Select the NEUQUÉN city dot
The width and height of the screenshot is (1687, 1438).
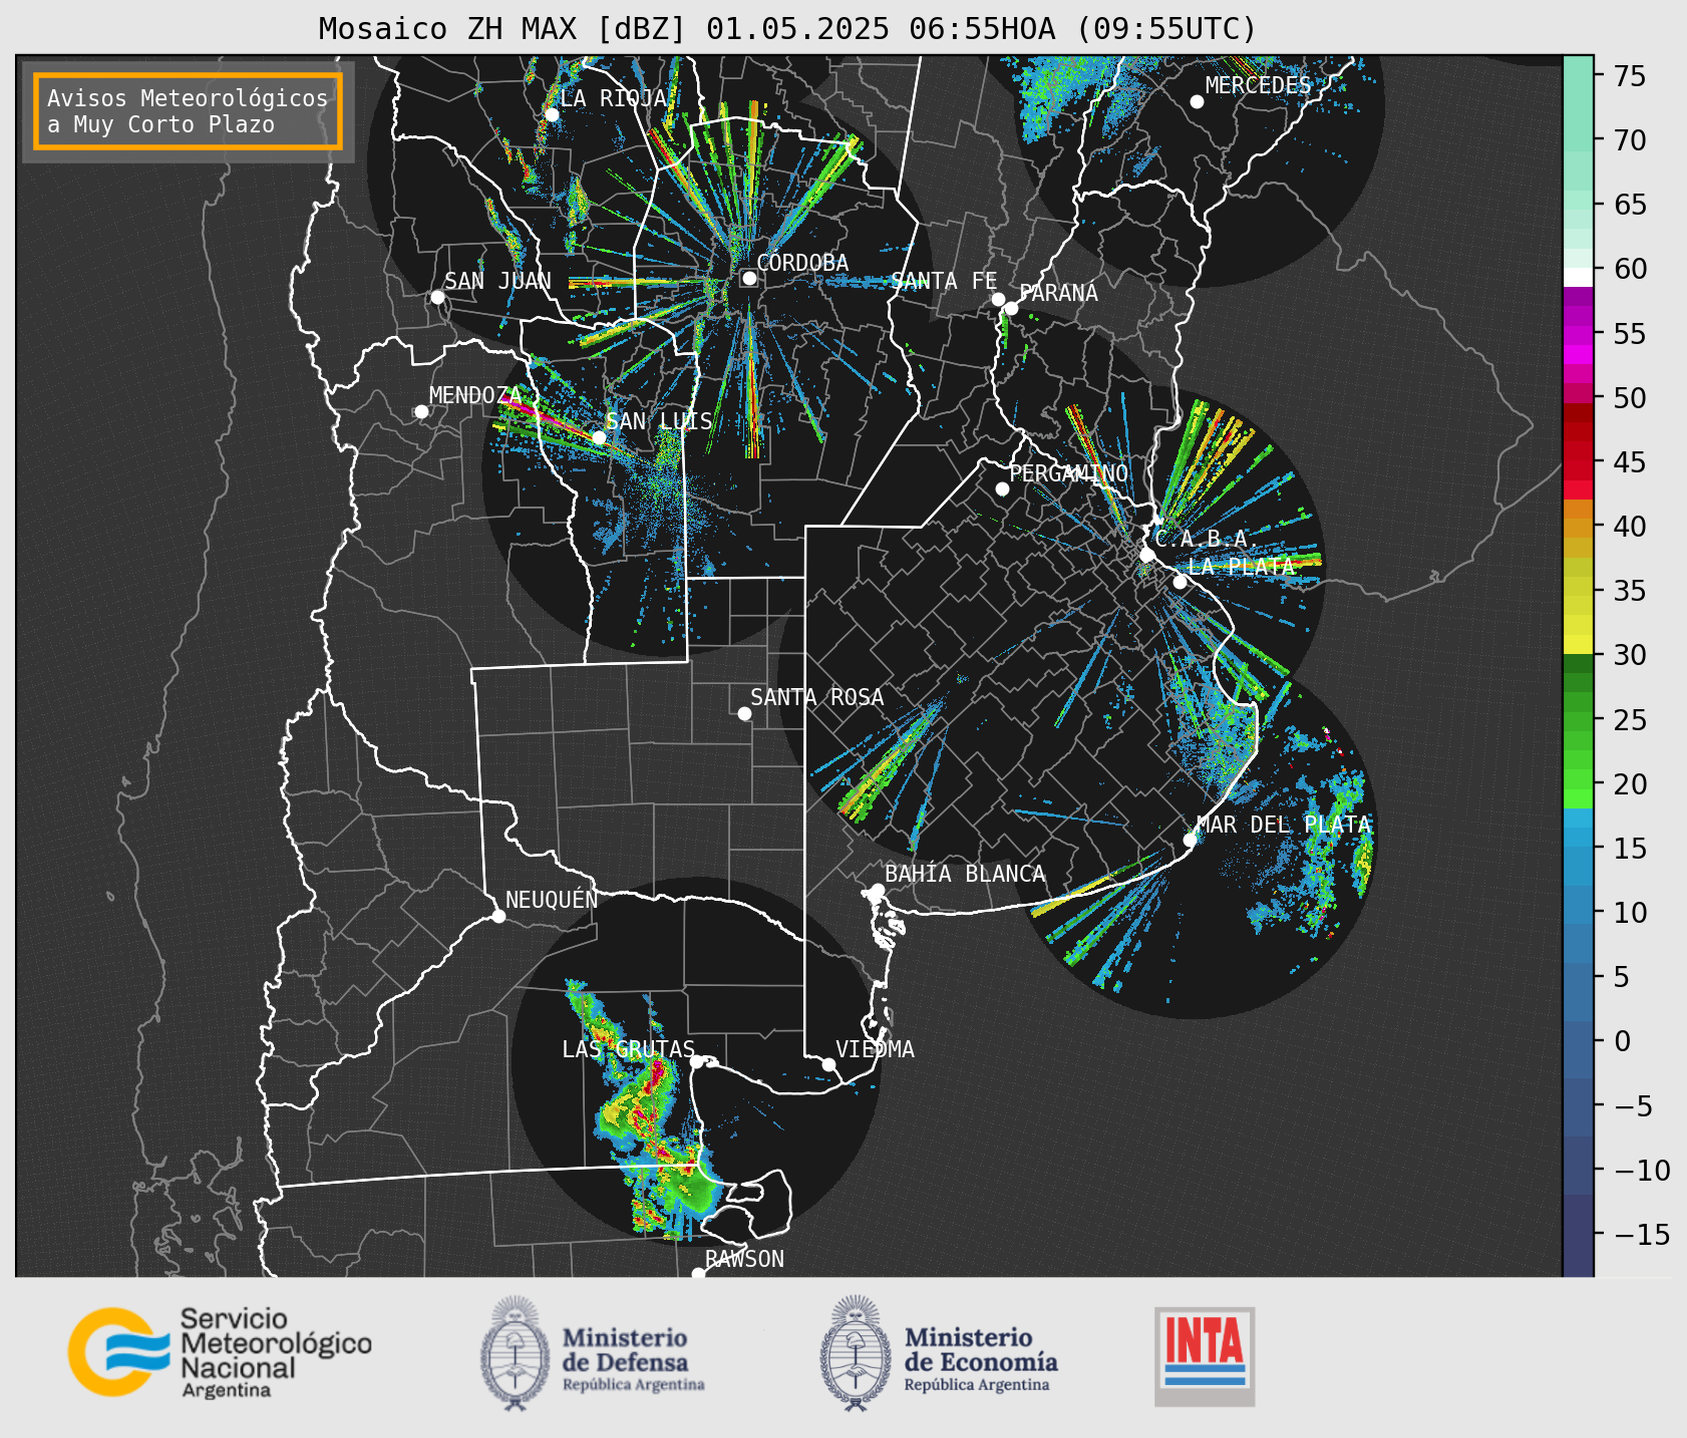498,916
